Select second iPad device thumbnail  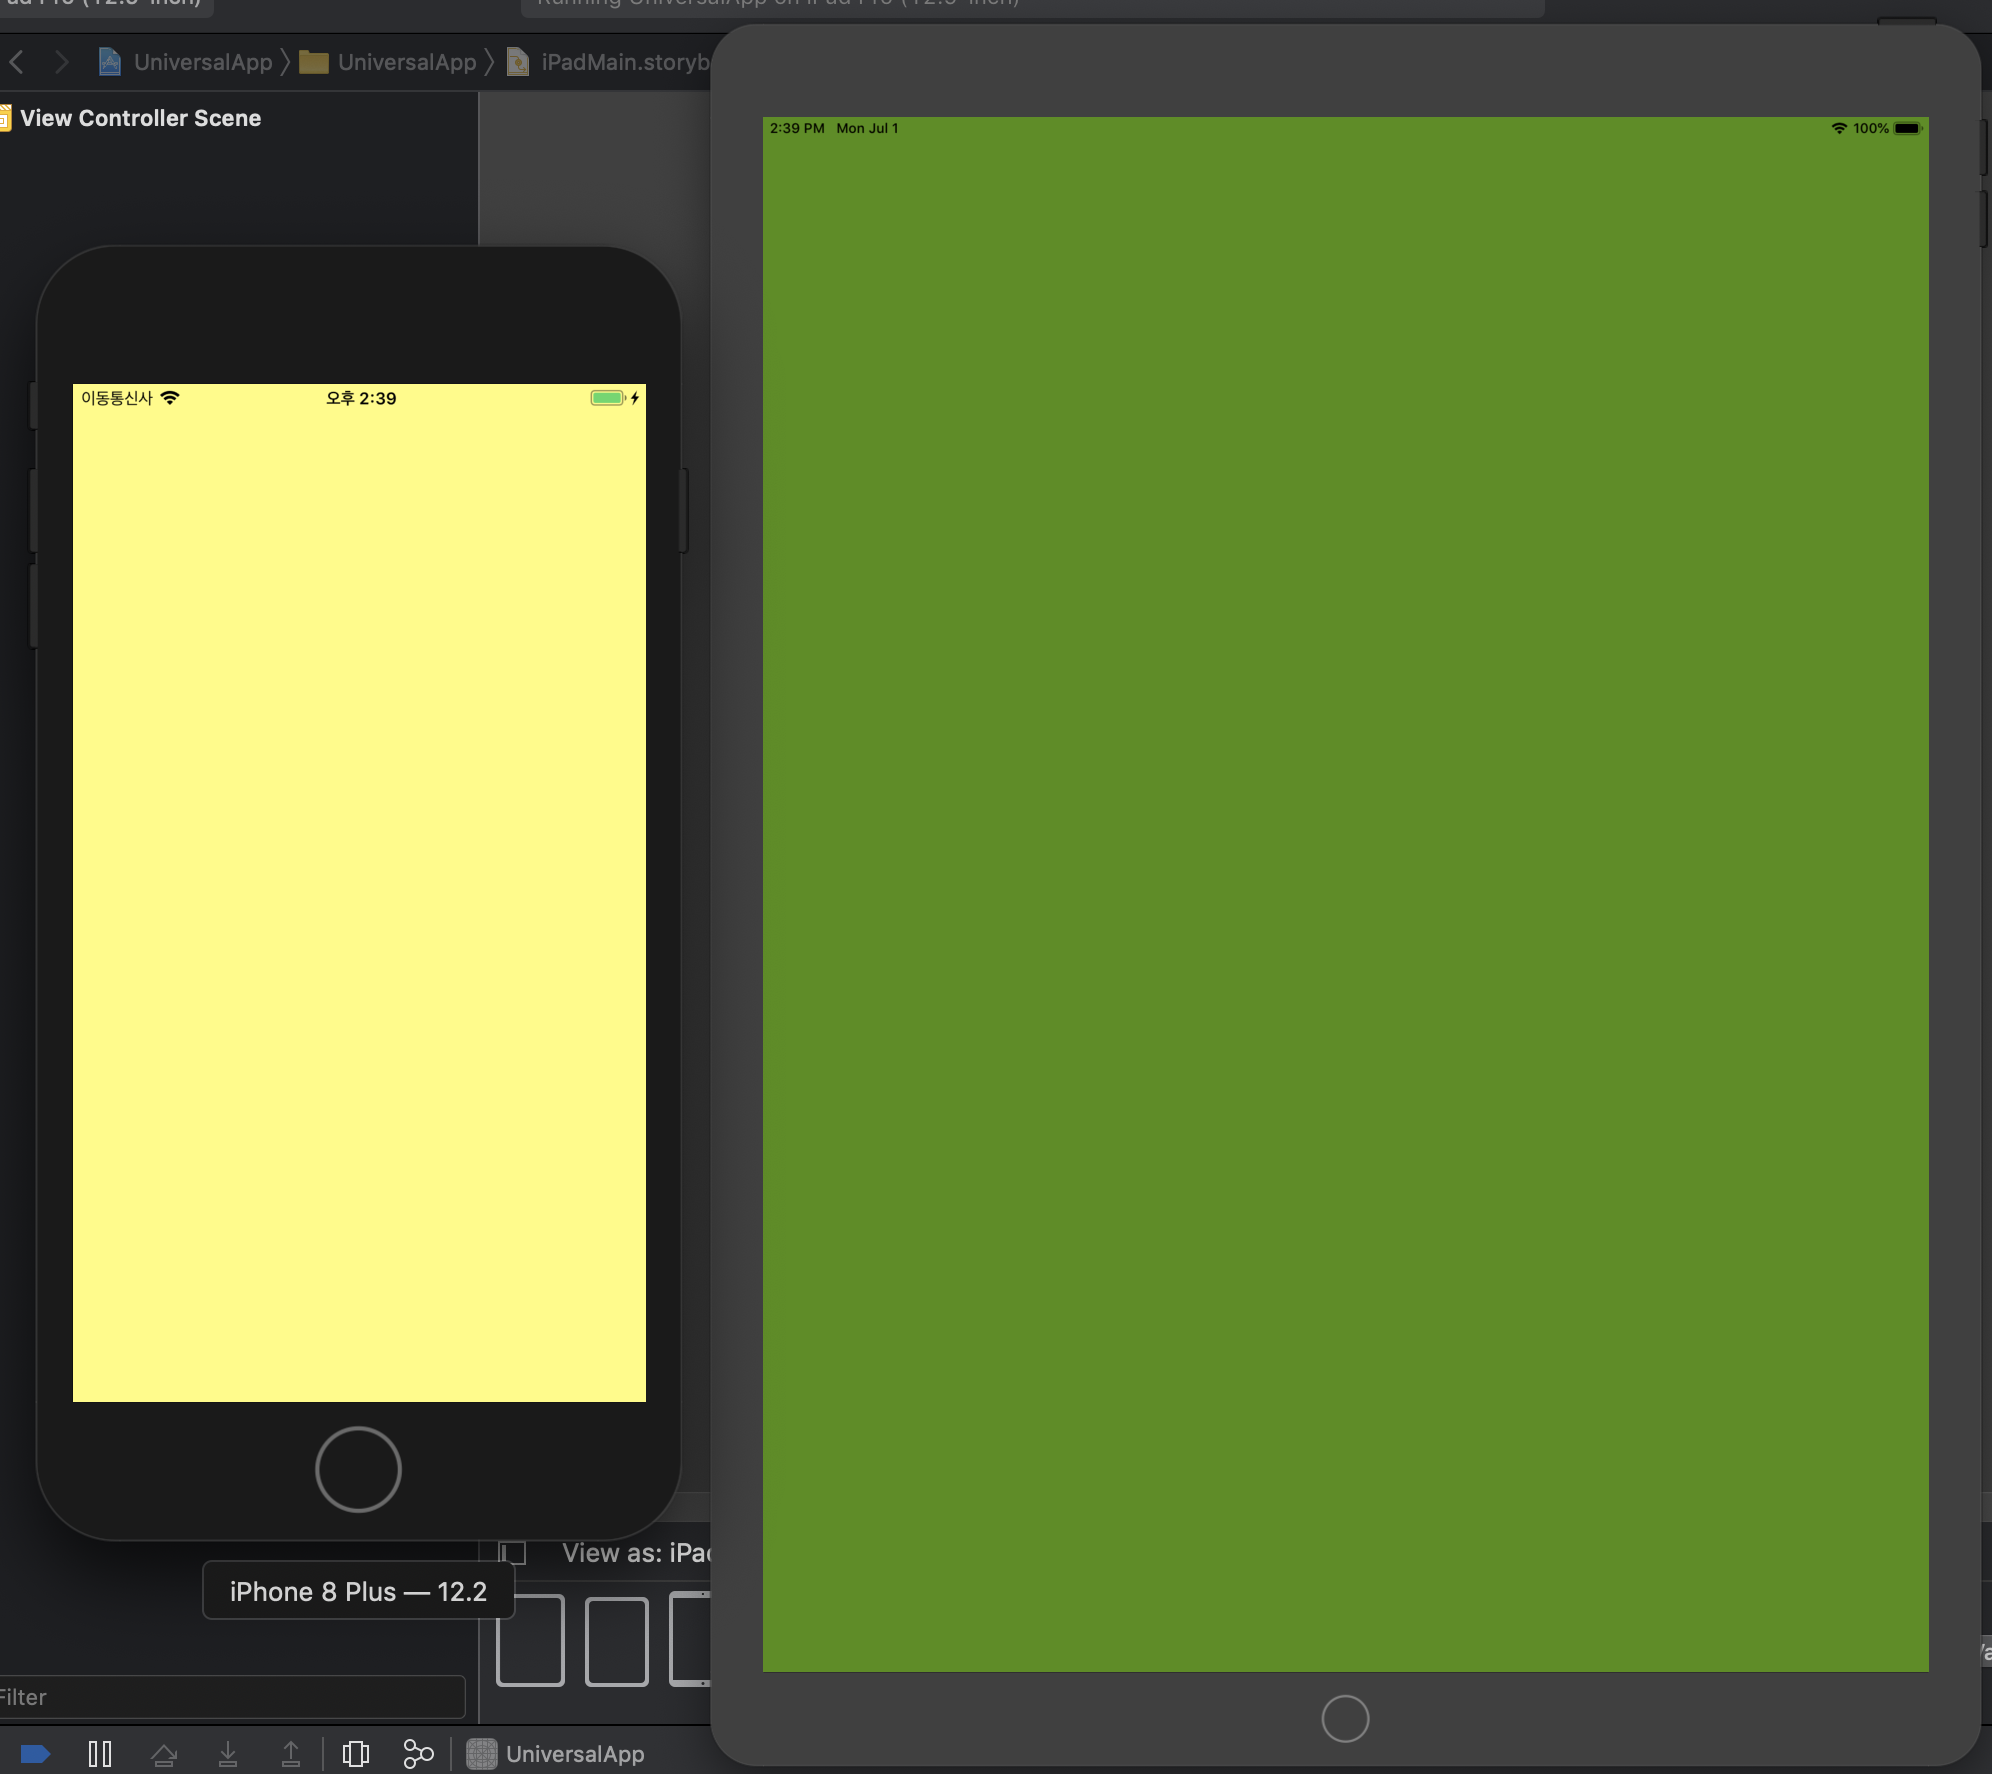617,1640
